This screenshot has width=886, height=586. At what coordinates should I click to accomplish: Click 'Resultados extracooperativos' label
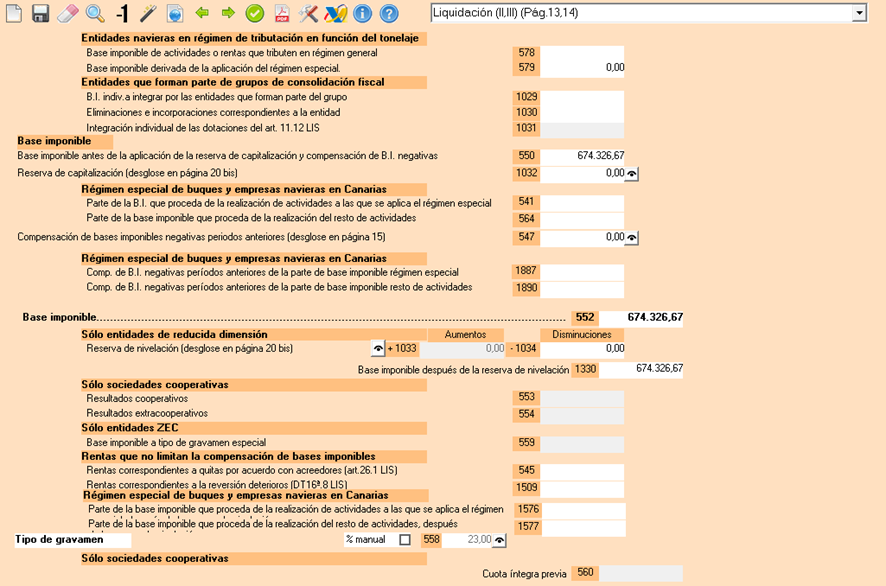[147, 414]
